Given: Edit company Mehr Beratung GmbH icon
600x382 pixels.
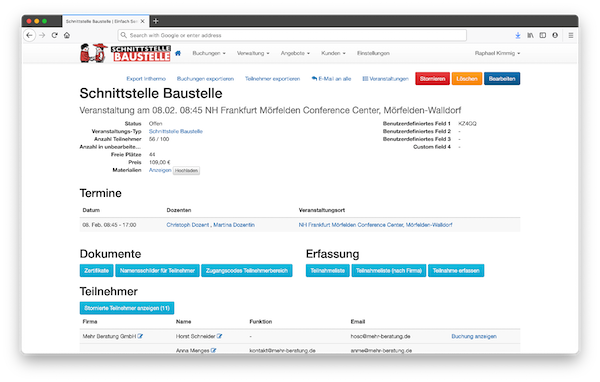Looking at the screenshot, I should 140,336.
